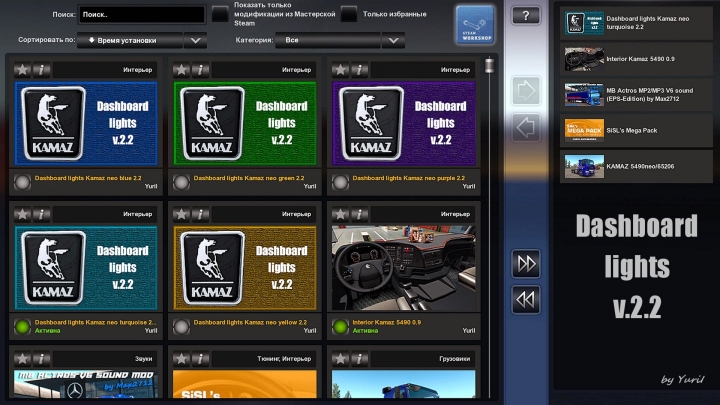720x405 pixels.
Task: Select the blue Kamaz Dashboard lights thumbnail
Action: click(x=86, y=124)
